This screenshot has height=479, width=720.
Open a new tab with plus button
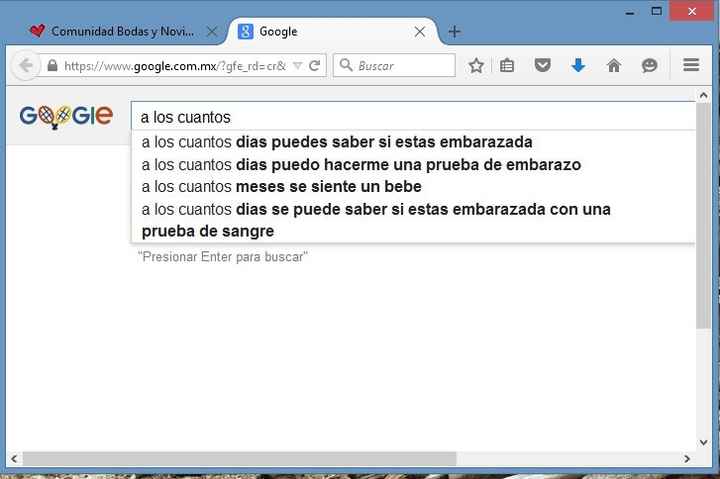coord(454,32)
